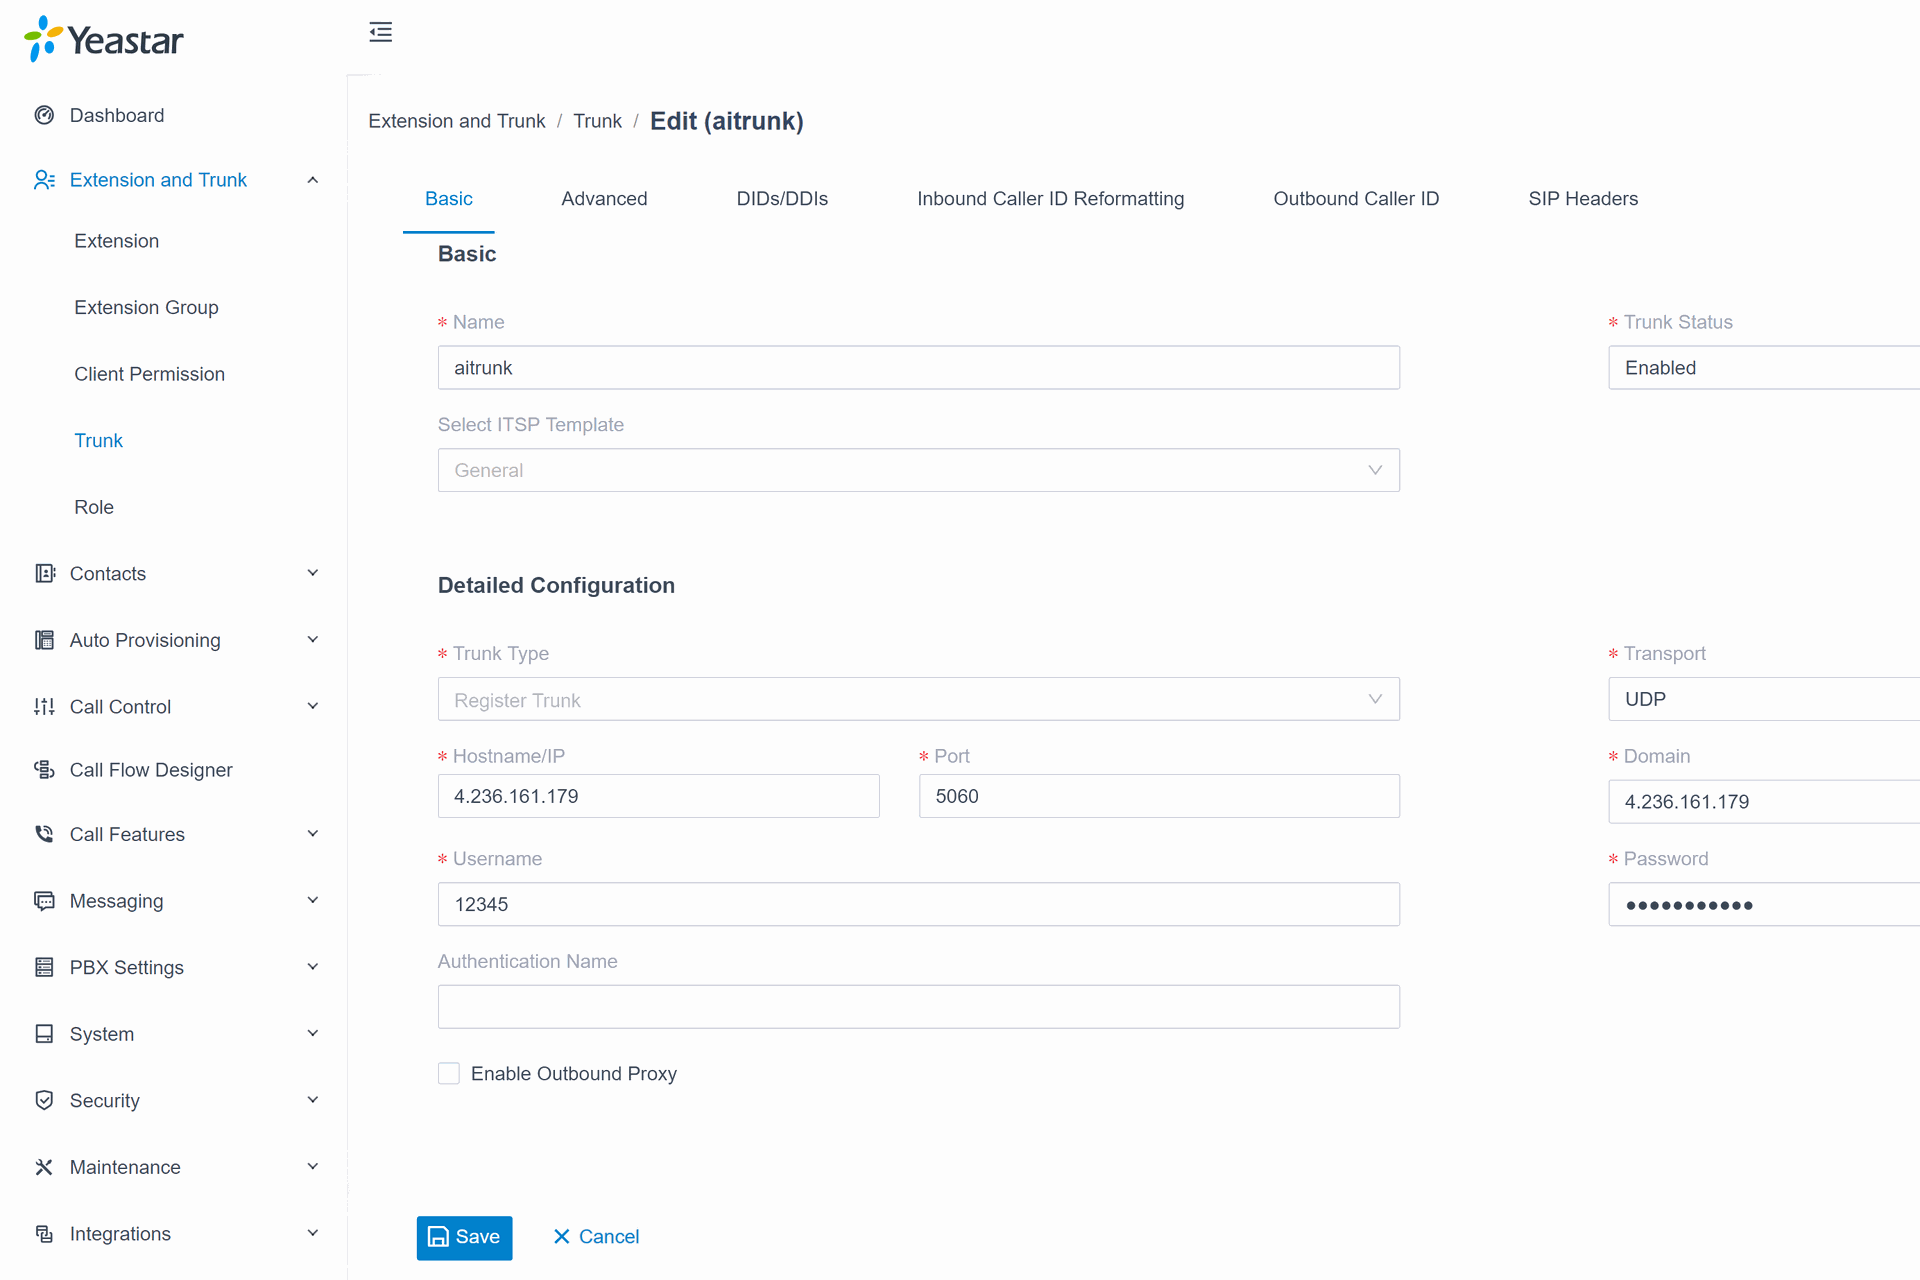
Task: Open the Extension Group sidebar item
Action: pos(146,307)
